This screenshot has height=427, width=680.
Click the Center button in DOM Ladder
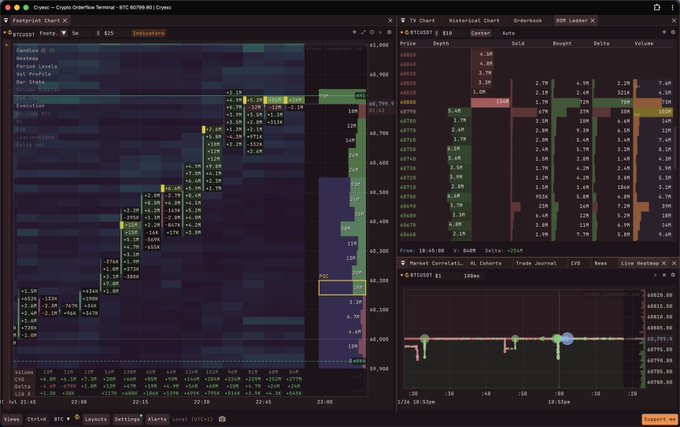(481, 33)
